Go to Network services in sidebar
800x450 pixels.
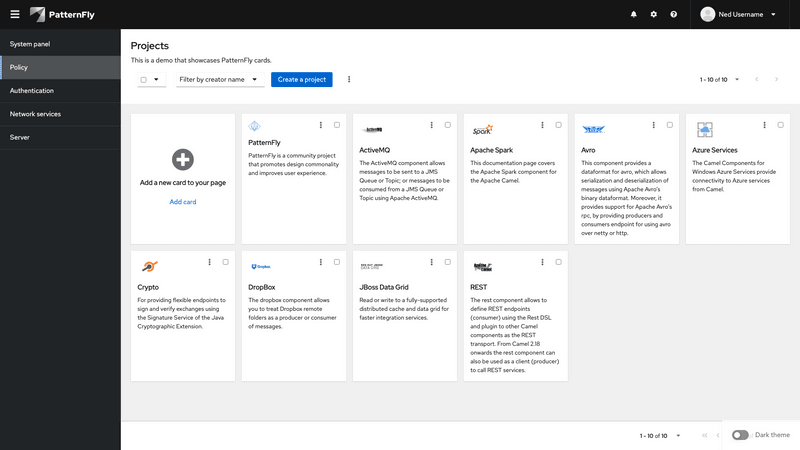(x=36, y=113)
